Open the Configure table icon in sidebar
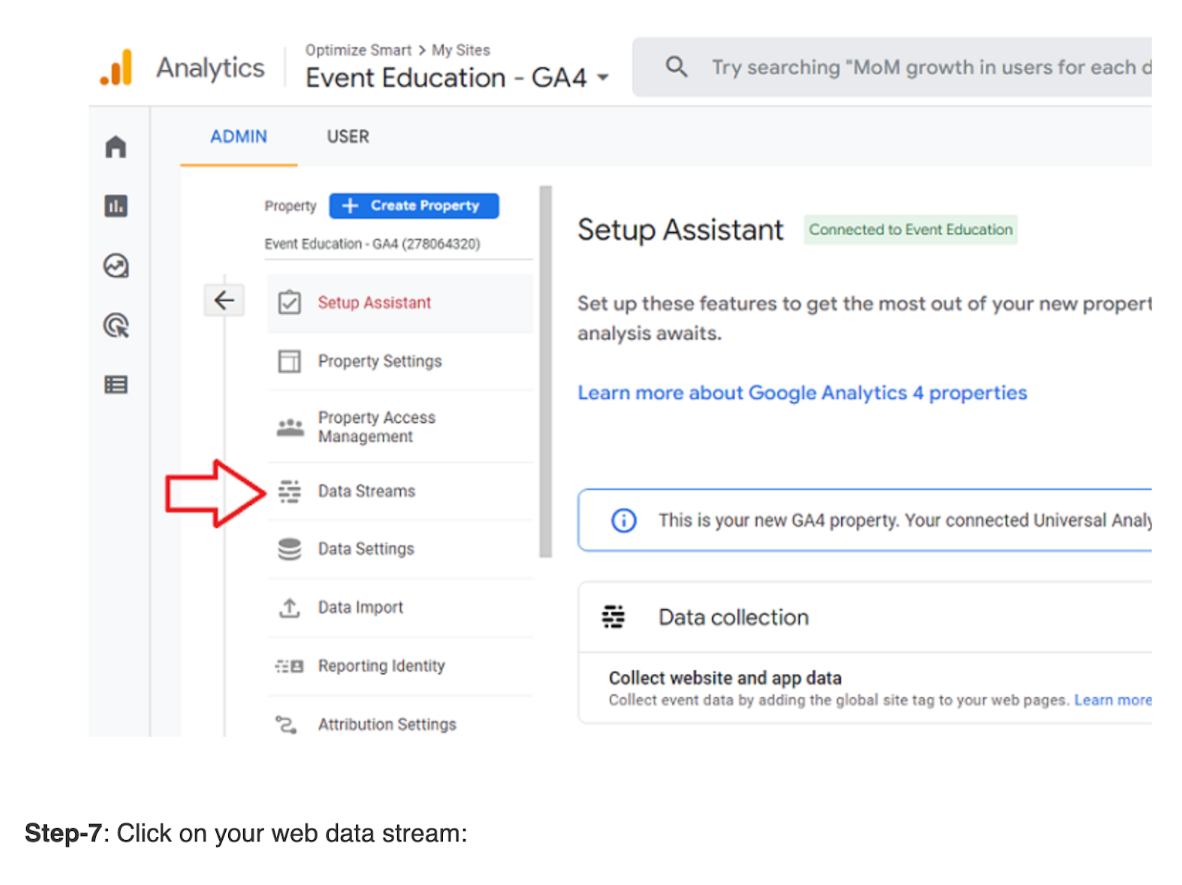 click(x=116, y=385)
